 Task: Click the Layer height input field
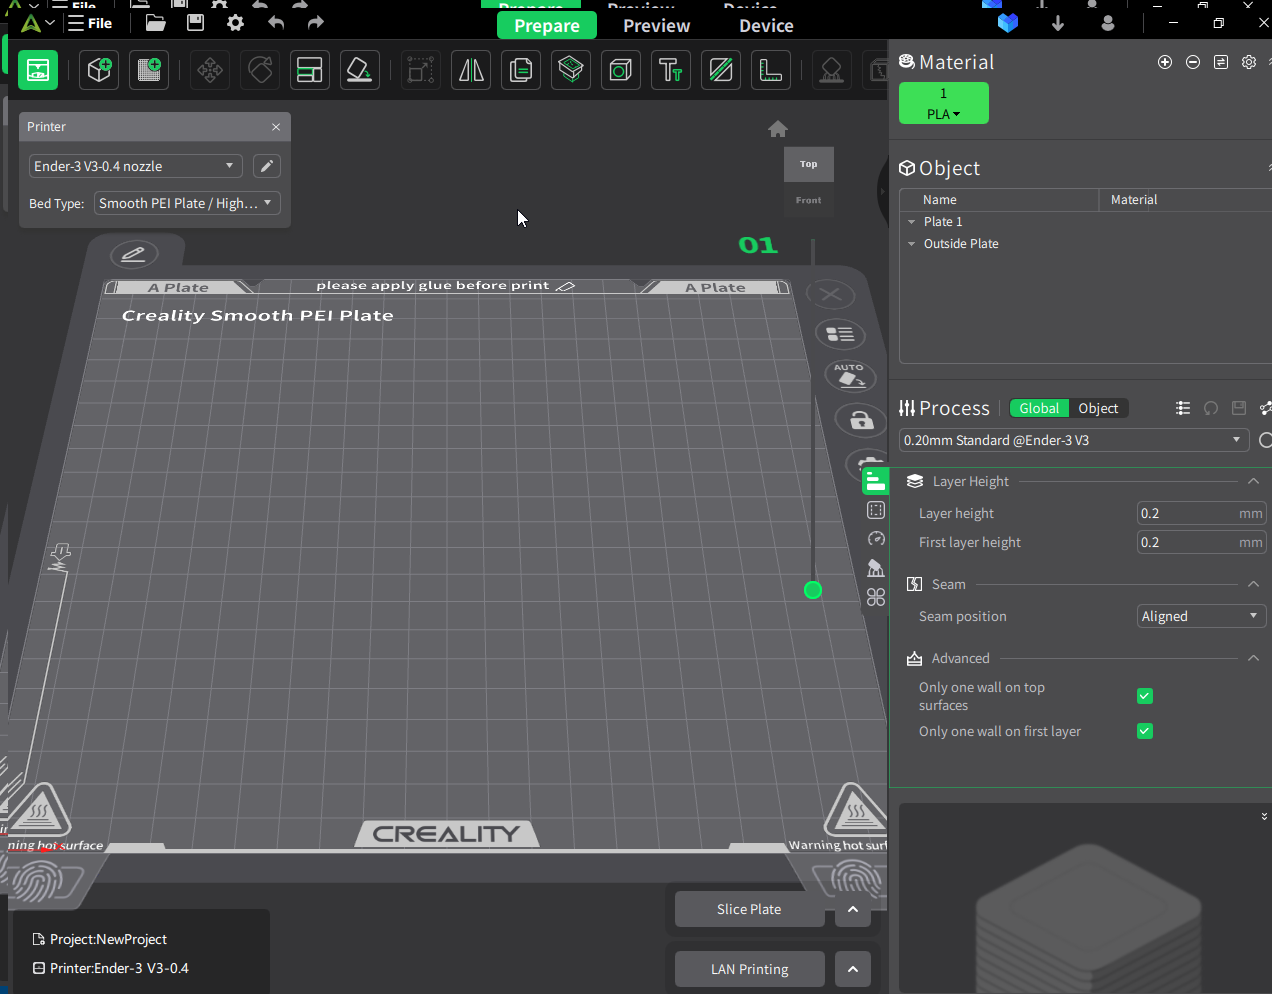[1202, 513]
